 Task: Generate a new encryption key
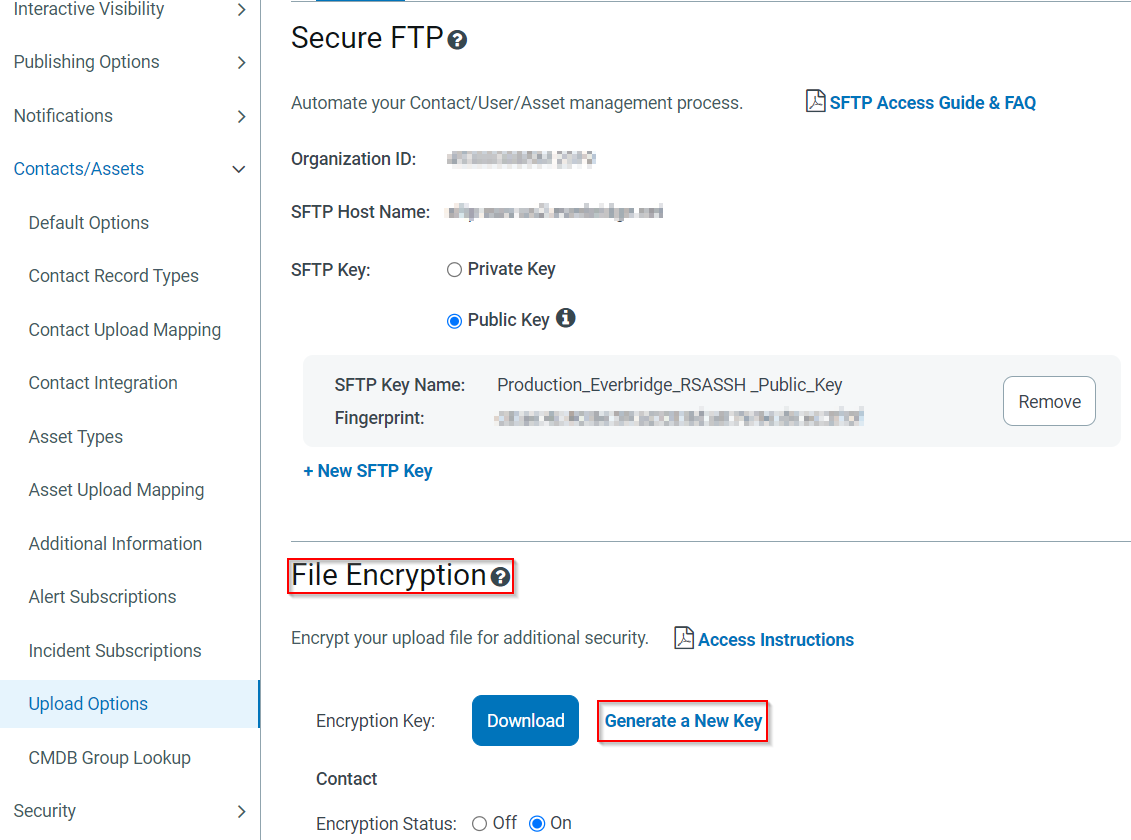(x=682, y=720)
